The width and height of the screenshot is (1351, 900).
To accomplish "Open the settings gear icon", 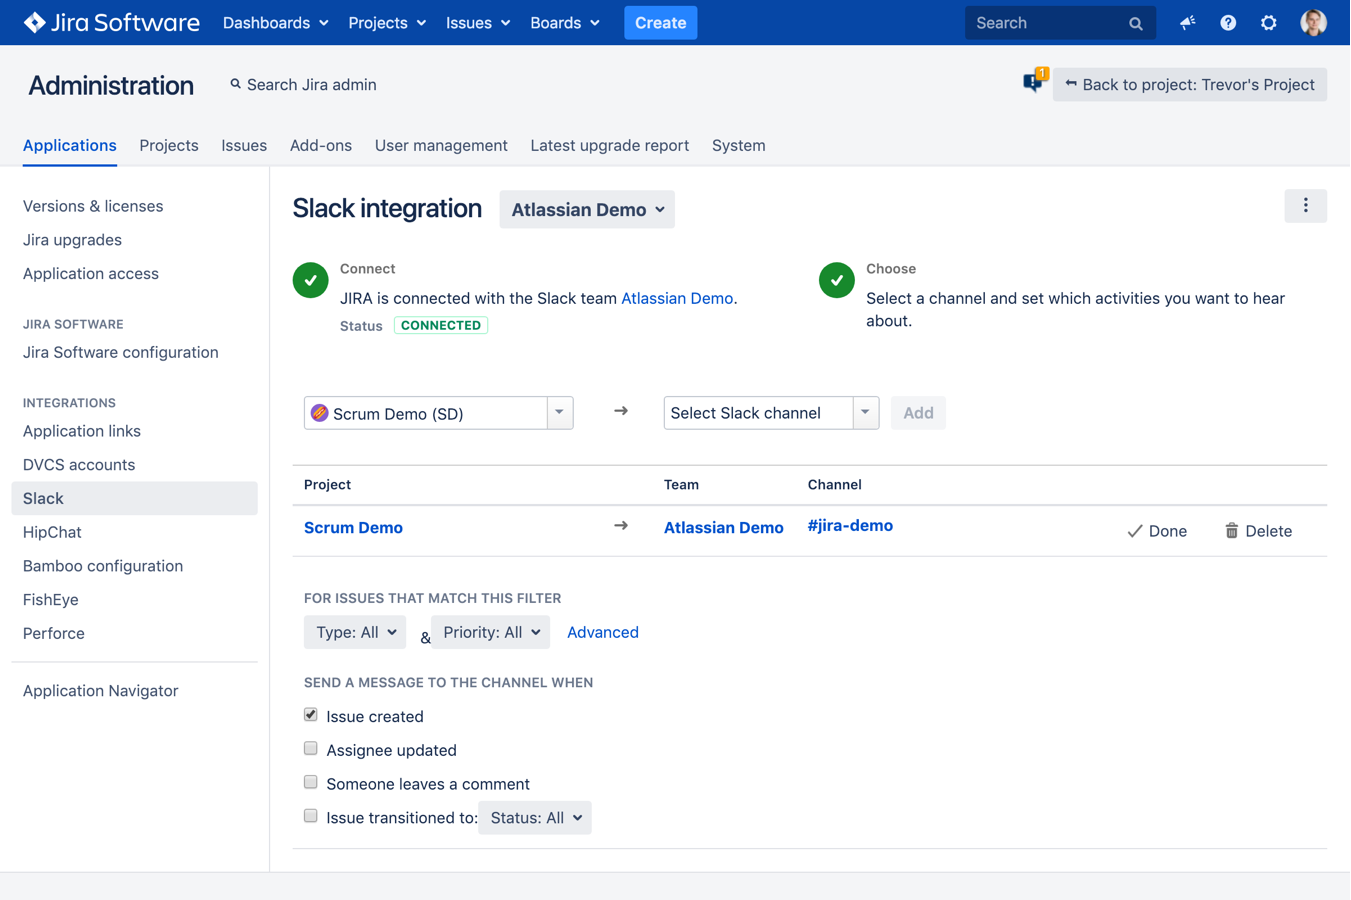I will pyautogui.click(x=1268, y=23).
